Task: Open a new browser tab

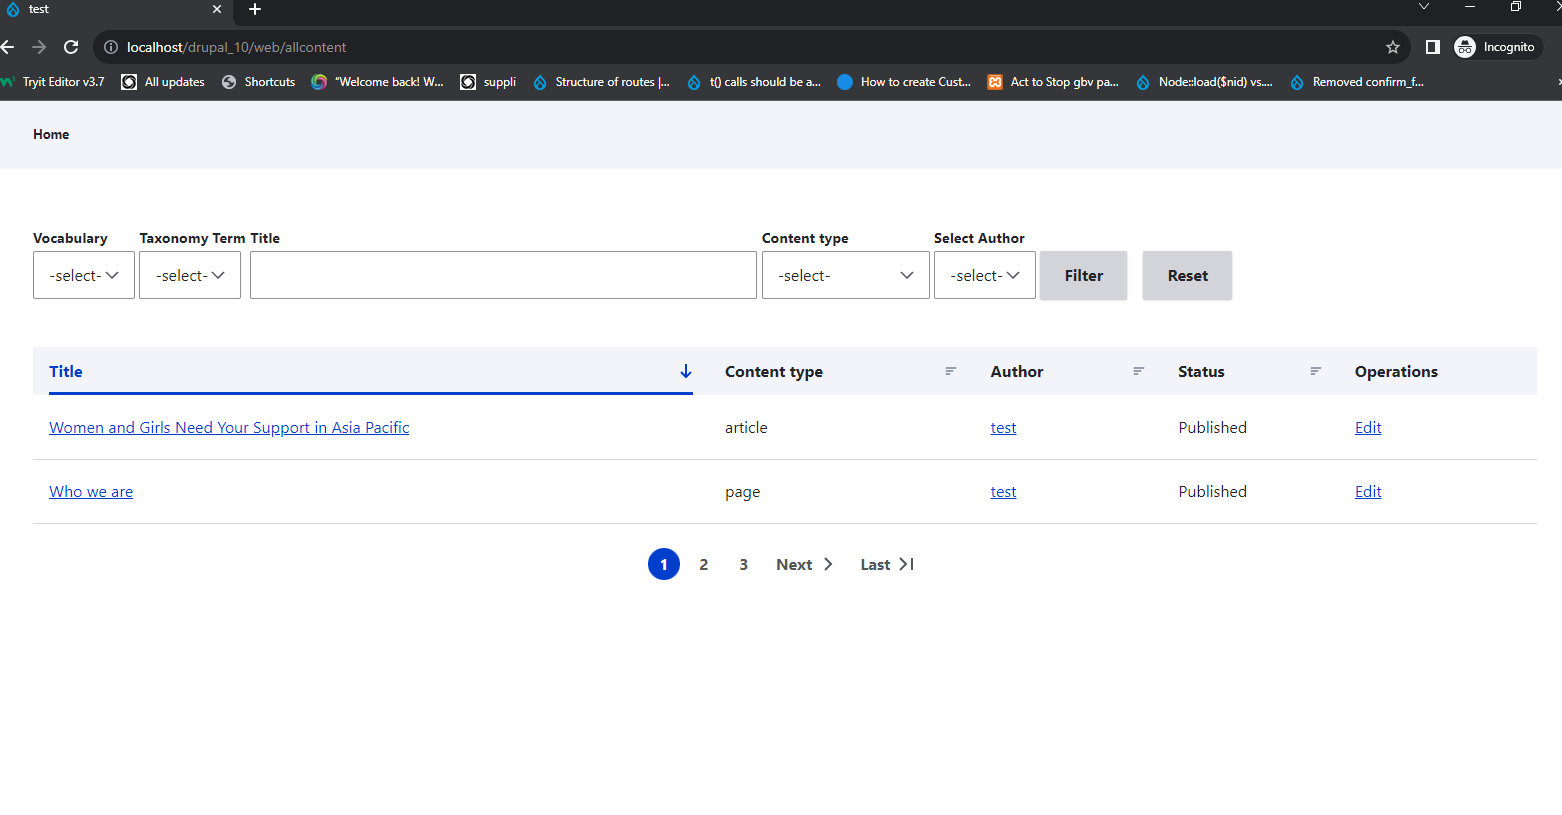Action: pyautogui.click(x=255, y=9)
